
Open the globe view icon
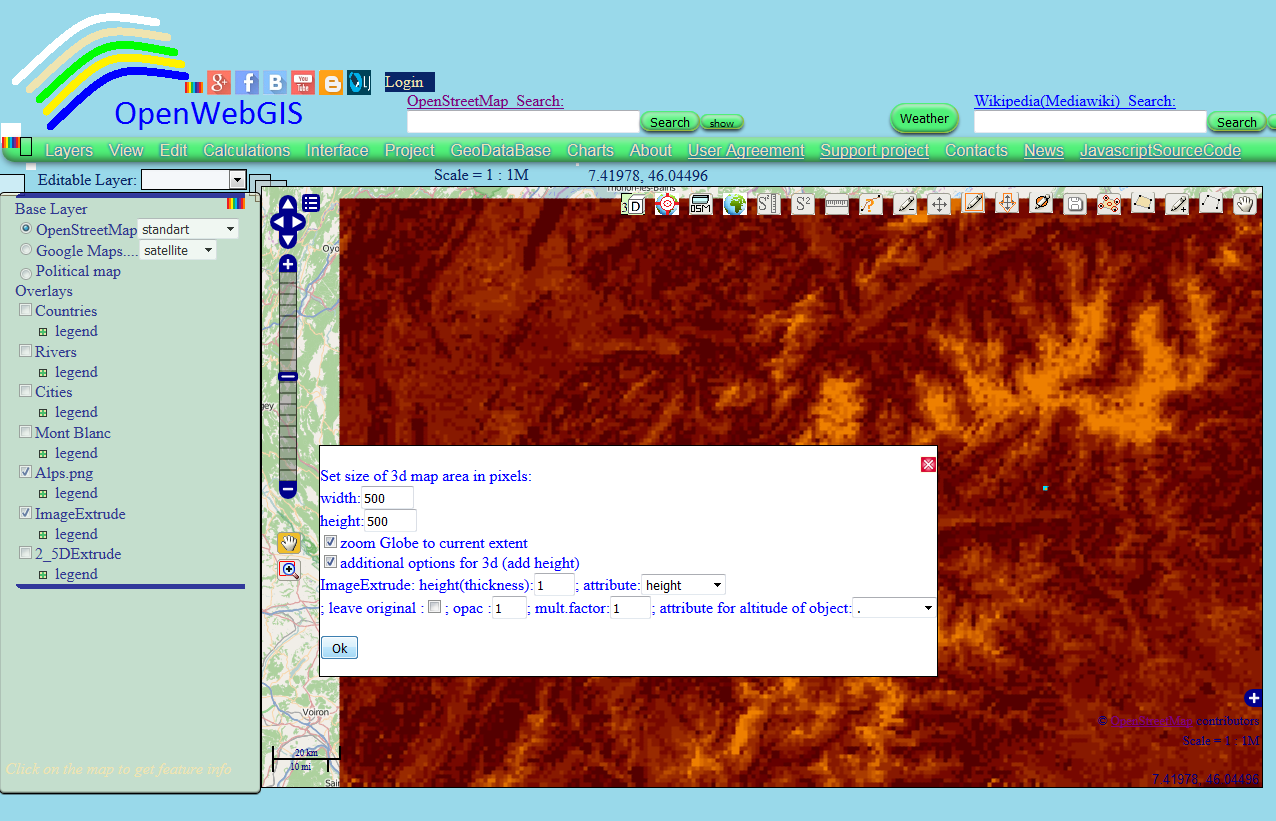(735, 204)
